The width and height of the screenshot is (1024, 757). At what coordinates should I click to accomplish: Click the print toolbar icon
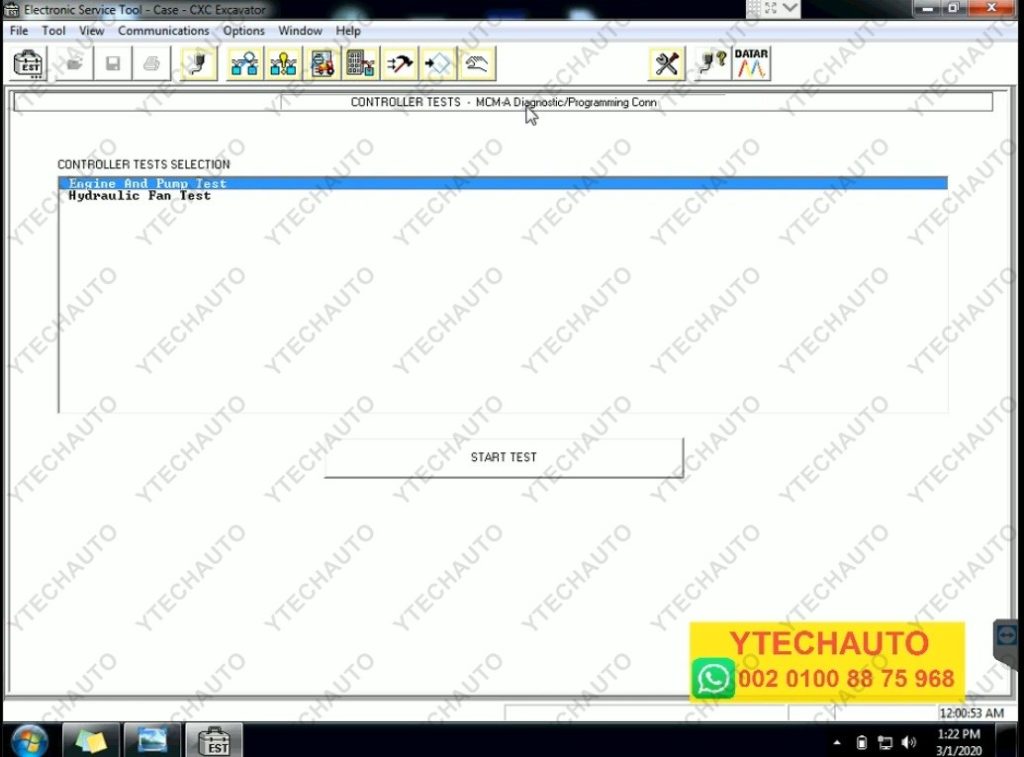click(151, 64)
